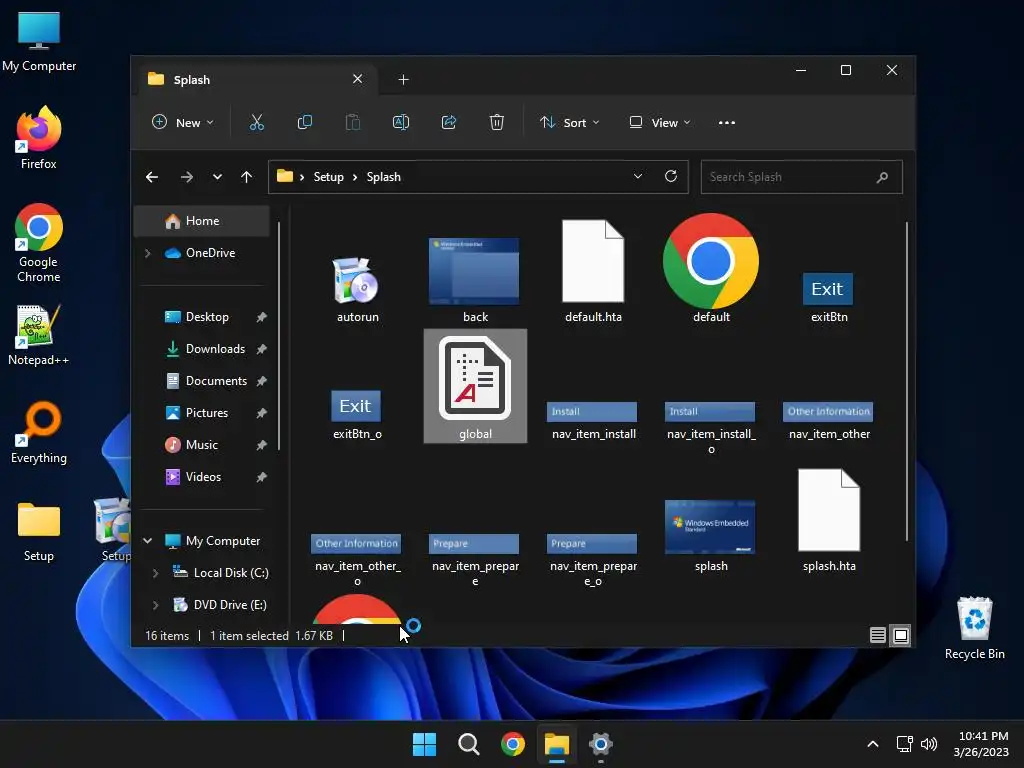Close the Splash tab
Image resolution: width=1024 pixels, height=768 pixels.
pos(357,79)
